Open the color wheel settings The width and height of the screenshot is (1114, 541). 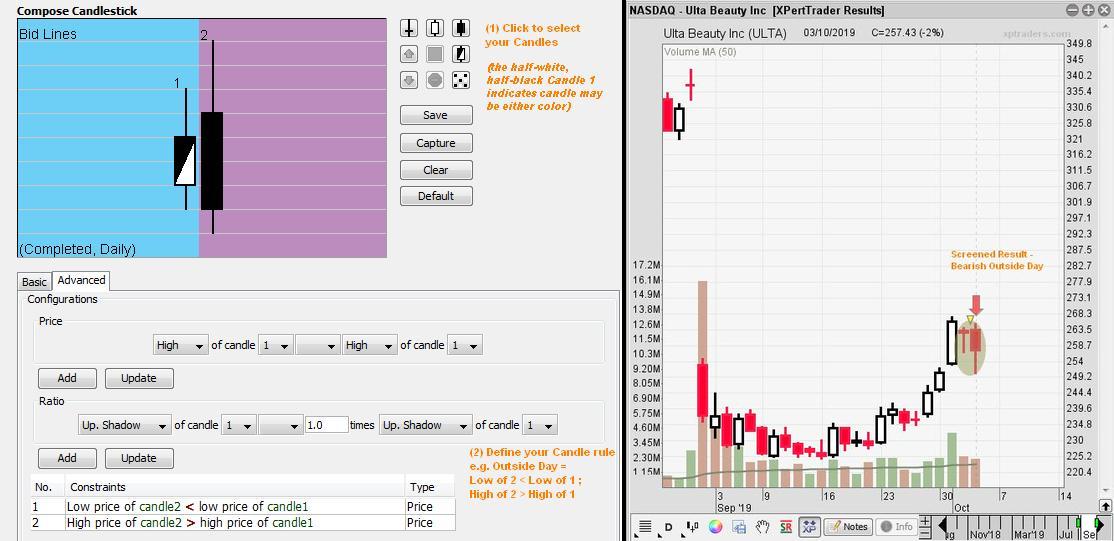(x=715, y=527)
